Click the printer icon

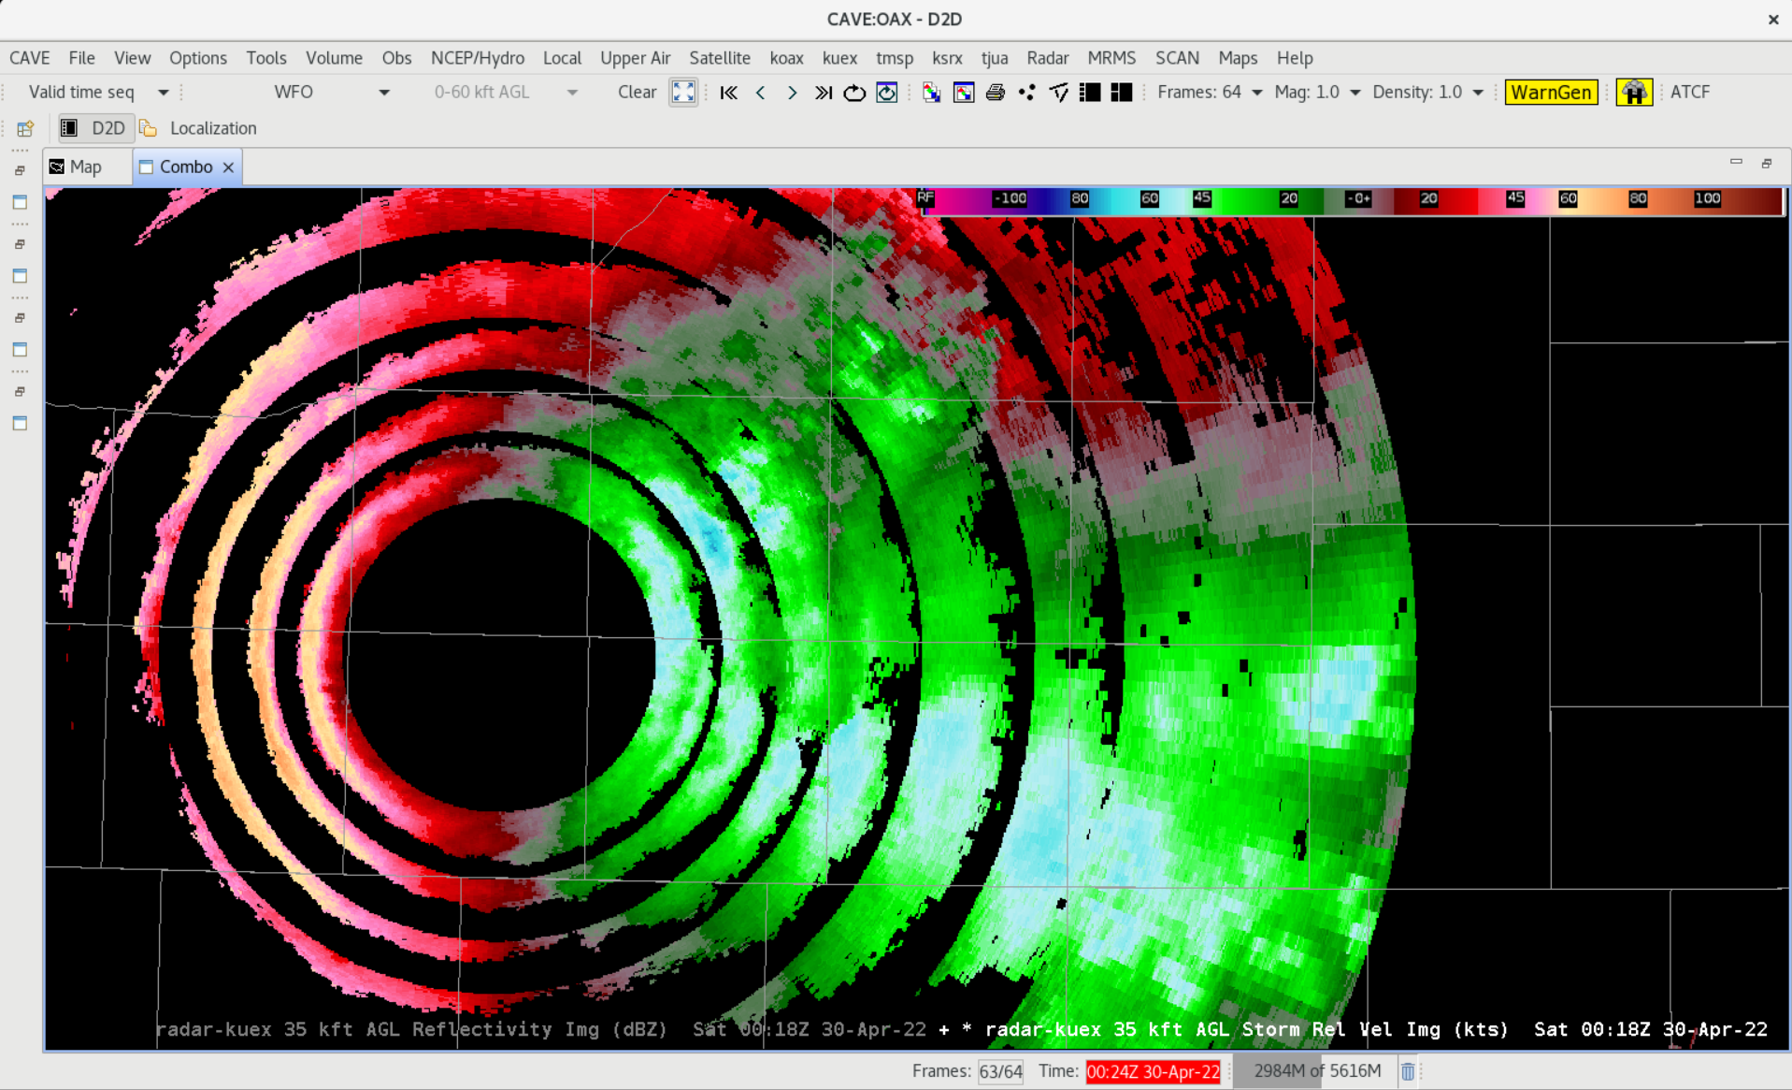(995, 92)
